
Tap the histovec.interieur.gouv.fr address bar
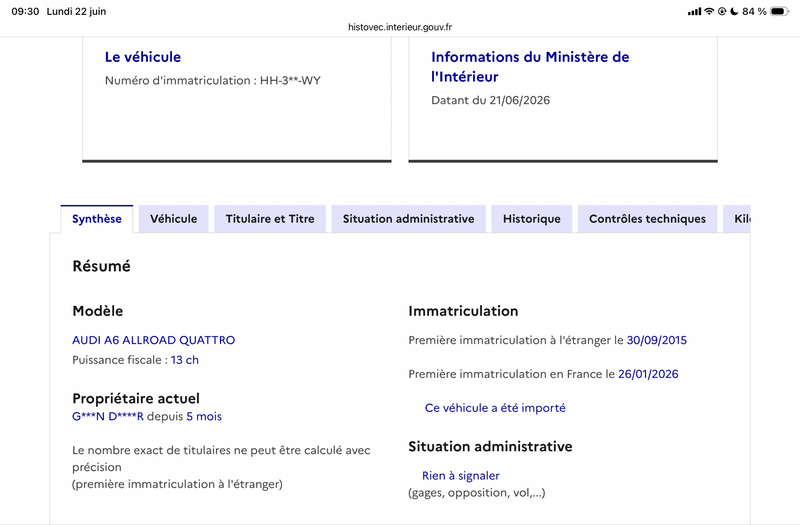400,27
